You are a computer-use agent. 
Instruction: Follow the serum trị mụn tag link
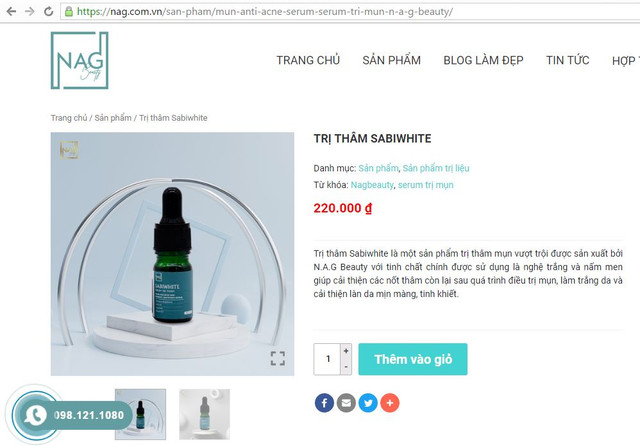click(426, 185)
